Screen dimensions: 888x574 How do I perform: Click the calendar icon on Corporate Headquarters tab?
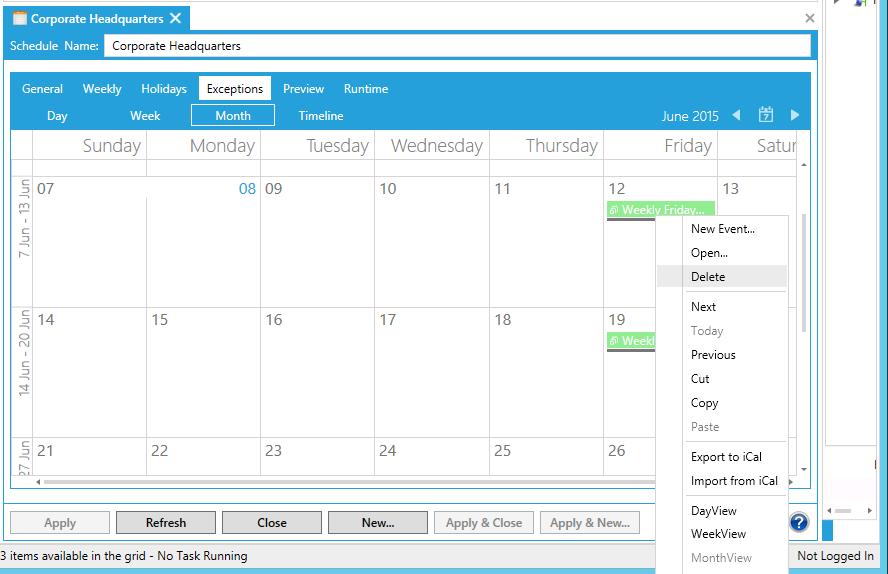[20, 19]
